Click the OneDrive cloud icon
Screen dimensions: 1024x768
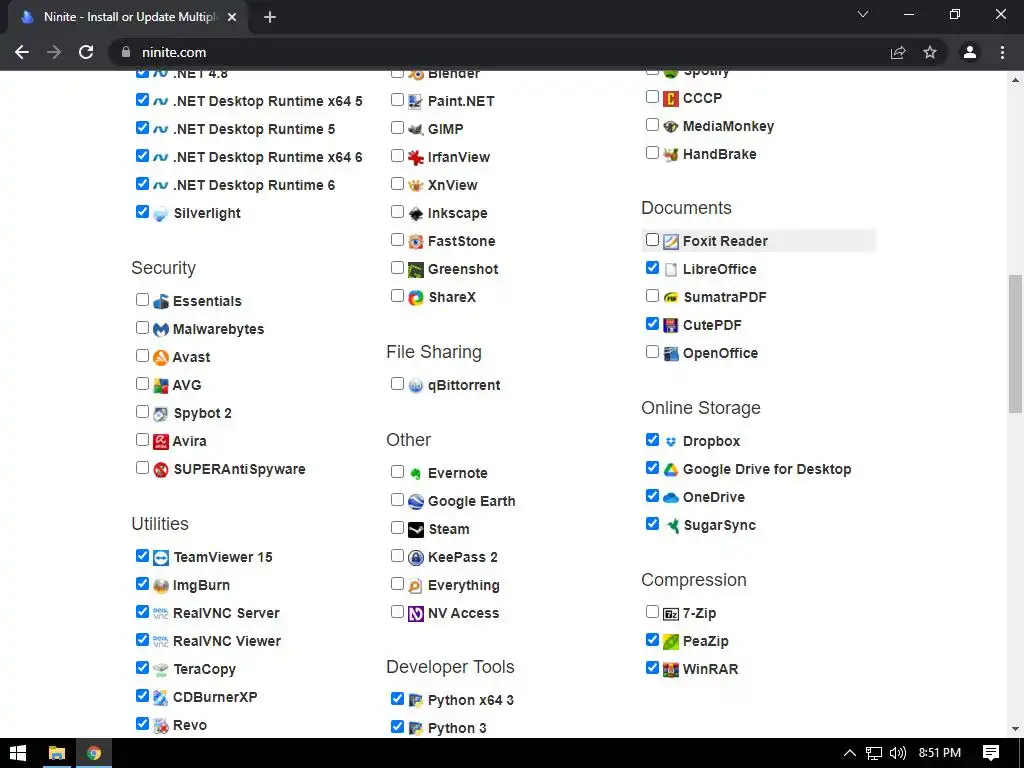tap(671, 498)
